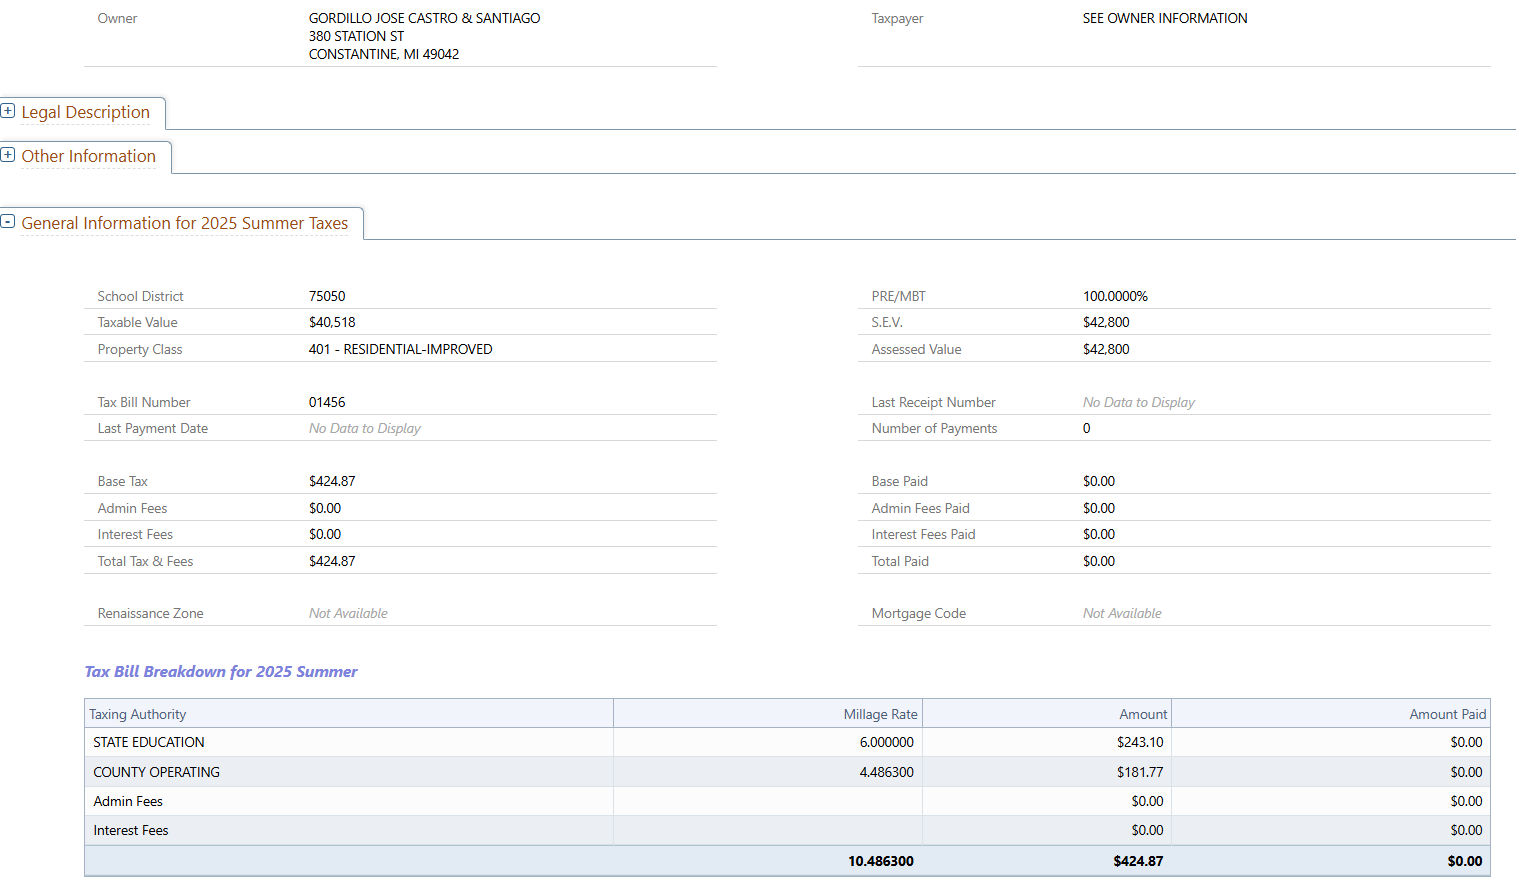Click the Amount Paid column header
This screenshot has width=1516, height=877.
click(x=1447, y=714)
